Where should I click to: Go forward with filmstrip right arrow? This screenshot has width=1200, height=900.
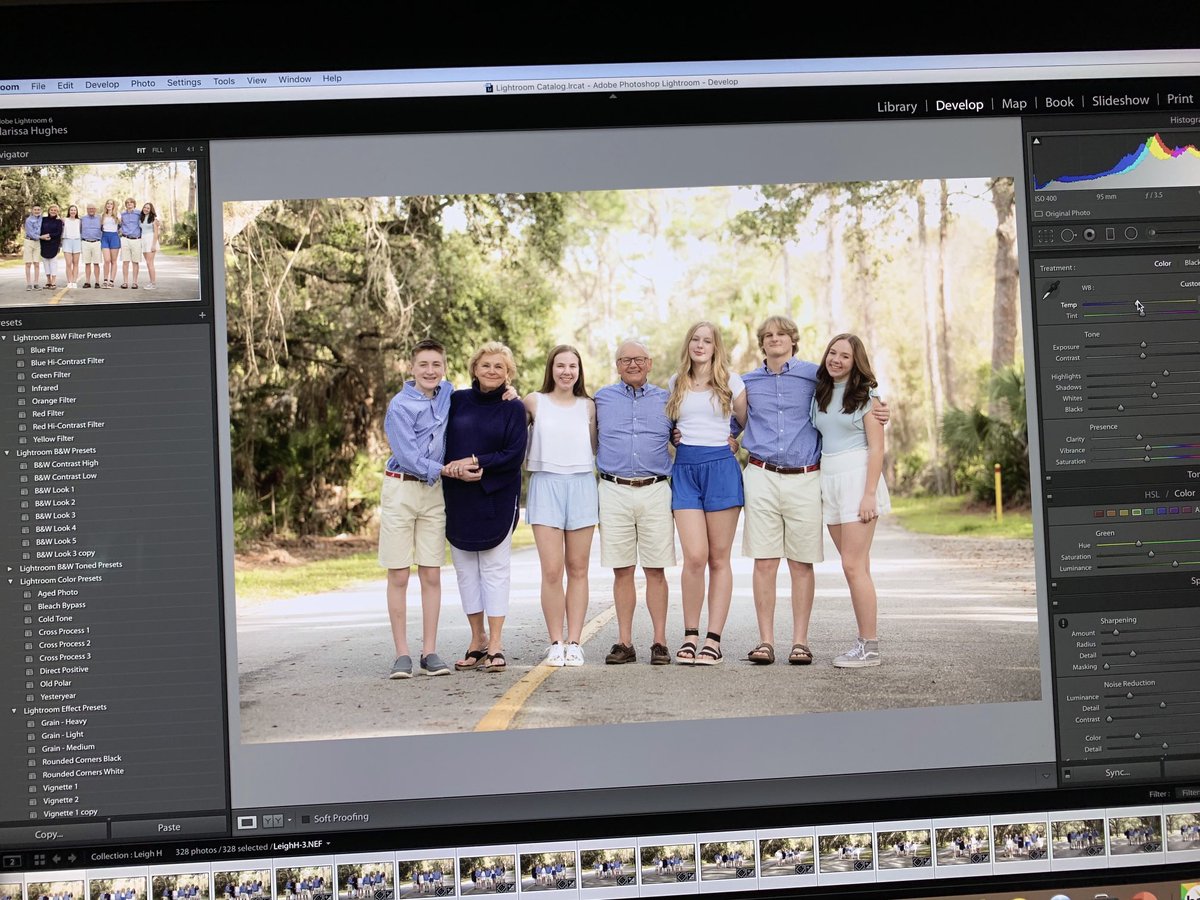click(x=71, y=857)
